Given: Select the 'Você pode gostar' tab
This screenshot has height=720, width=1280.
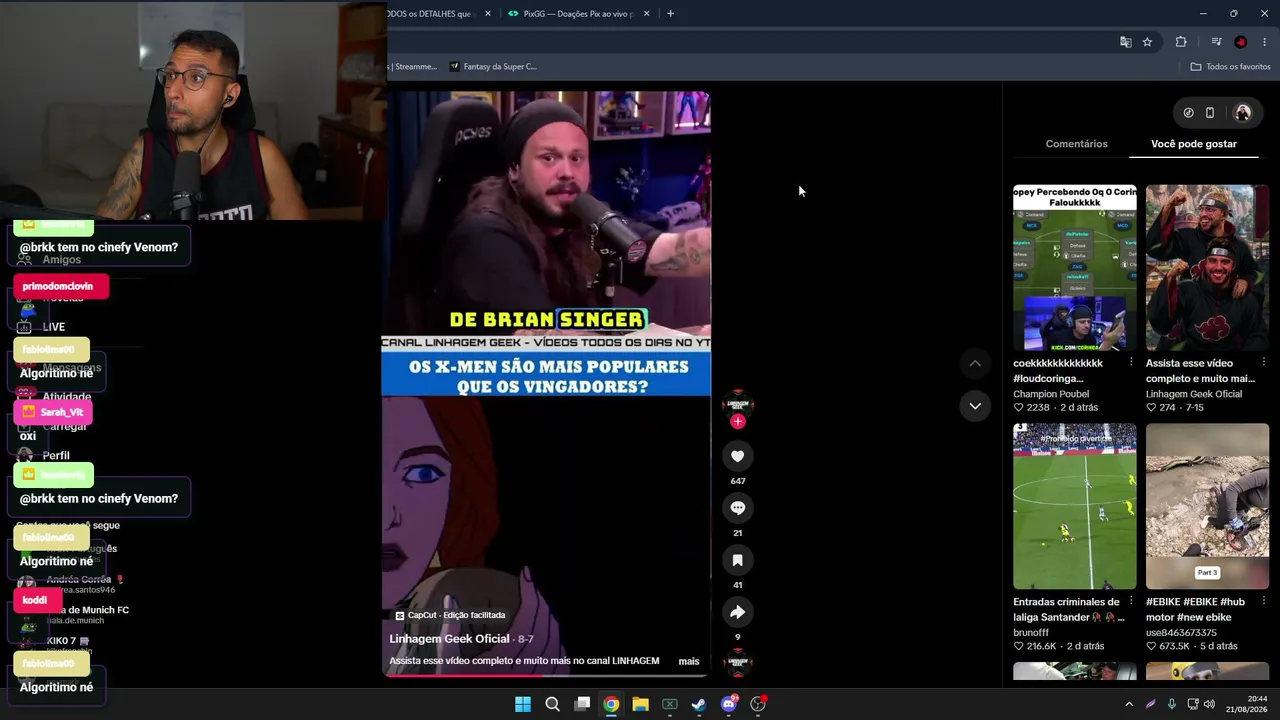Looking at the screenshot, I should 1193,144.
